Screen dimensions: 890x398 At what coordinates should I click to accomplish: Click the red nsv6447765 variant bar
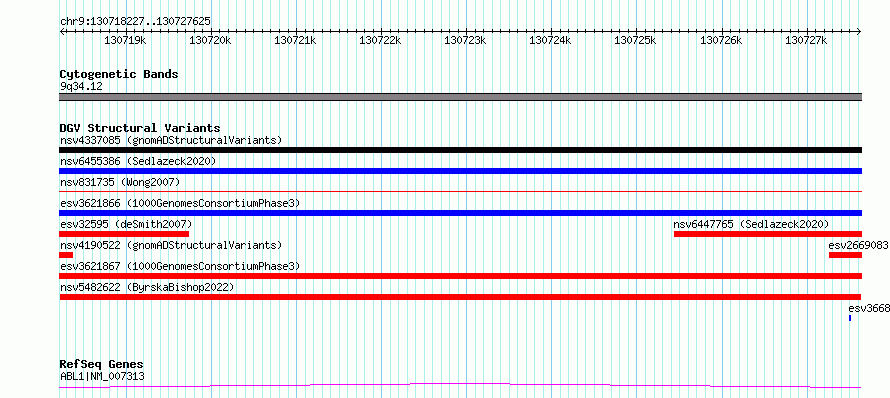coord(768,234)
